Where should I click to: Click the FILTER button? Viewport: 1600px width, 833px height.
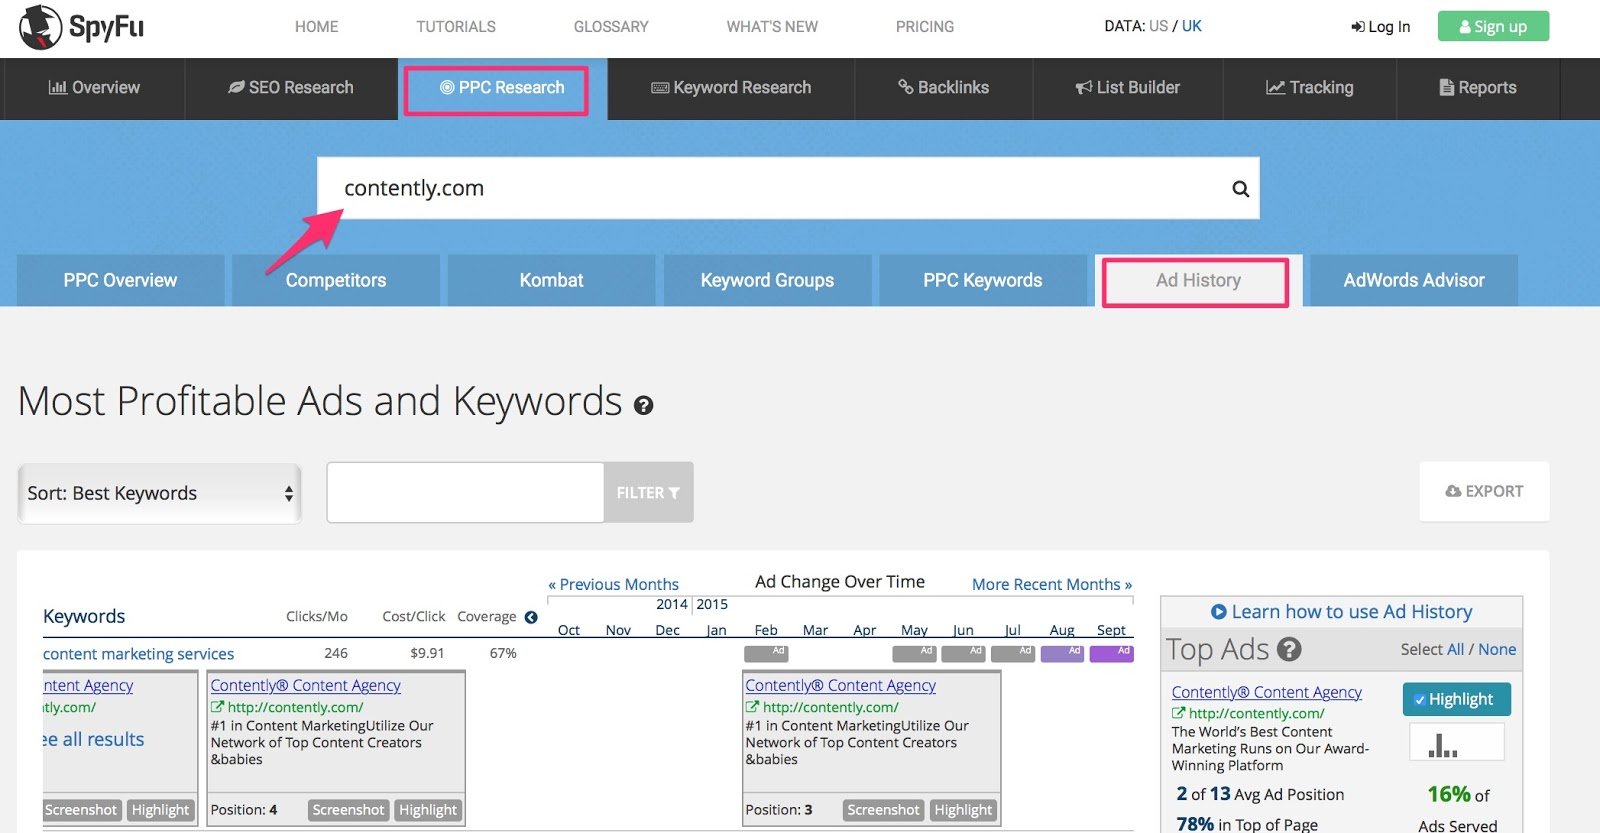[x=648, y=492]
